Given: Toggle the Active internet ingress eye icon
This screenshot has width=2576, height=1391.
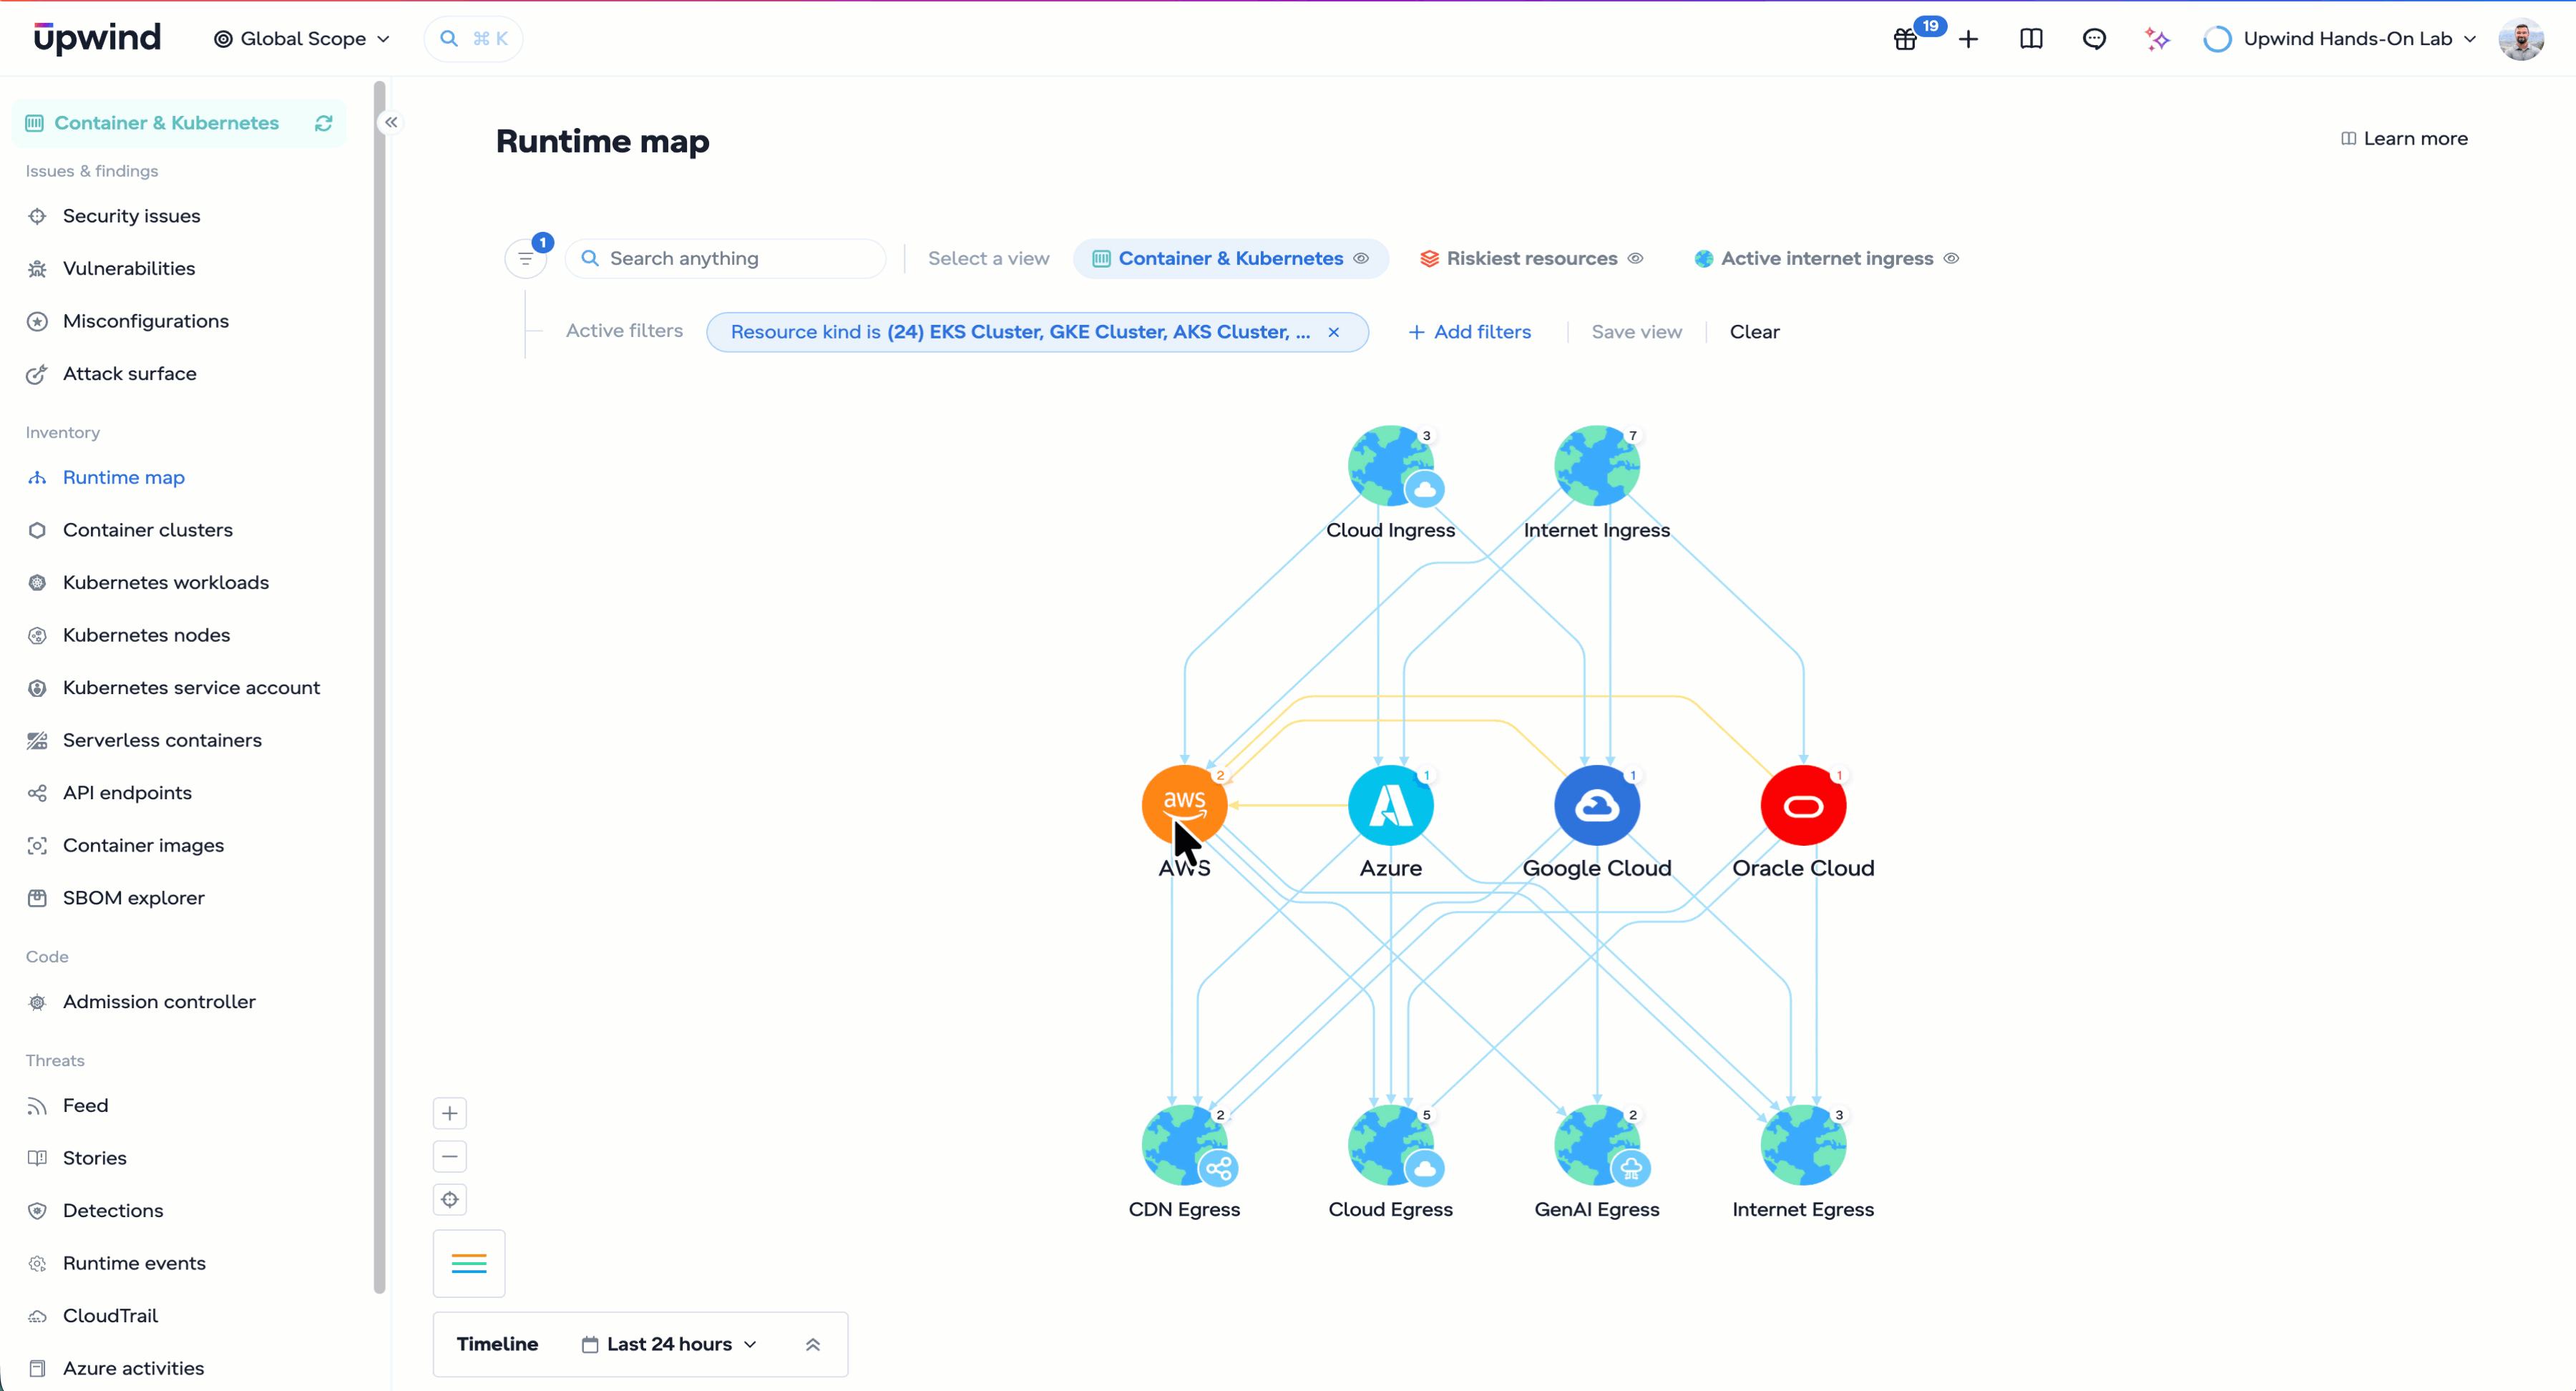Looking at the screenshot, I should click(x=1951, y=258).
